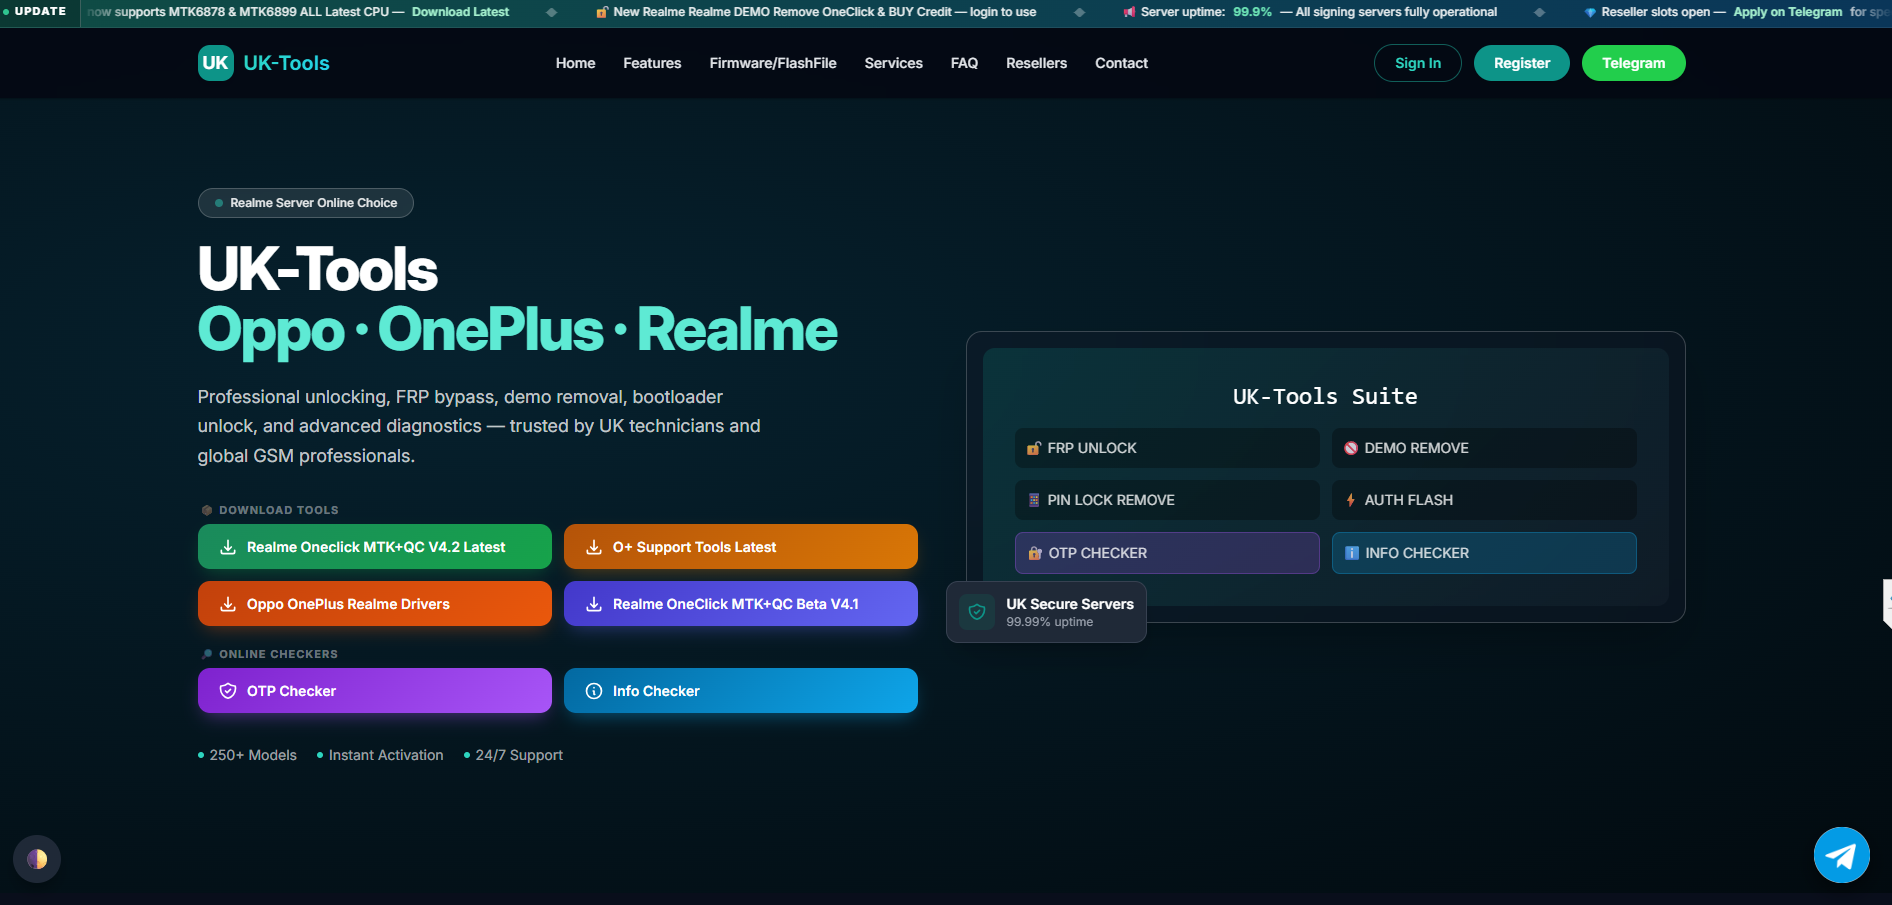The image size is (1892, 905).
Task: Open the FAQ menu item
Action: point(964,63)
